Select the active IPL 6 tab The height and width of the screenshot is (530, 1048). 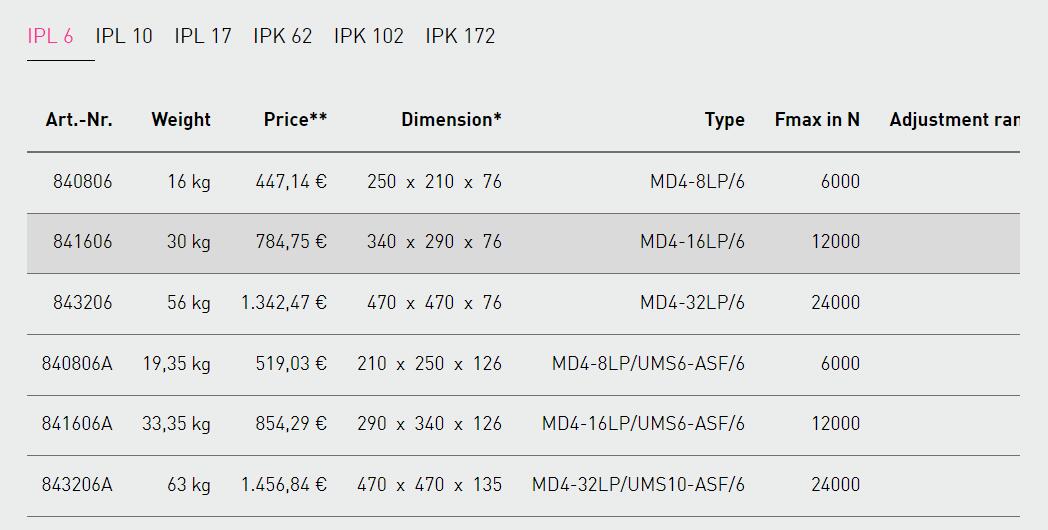coord(50,36)
